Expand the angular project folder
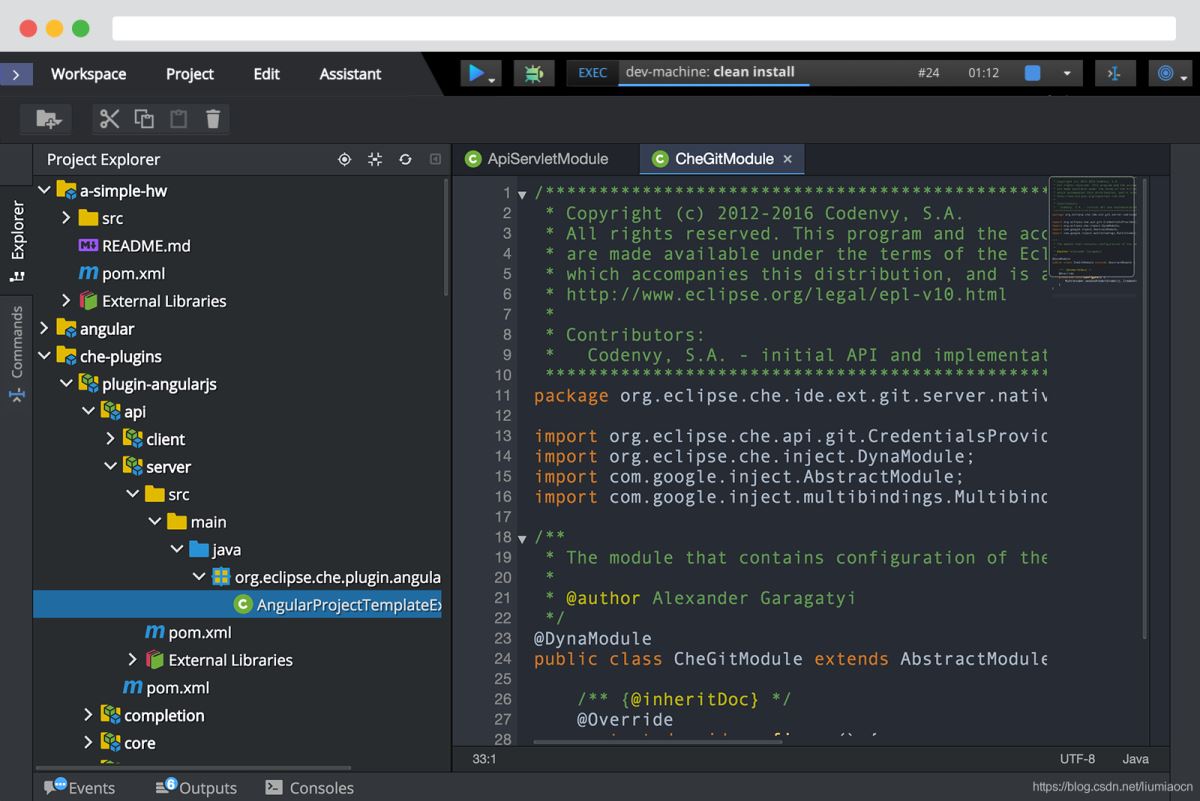This screenshot has width=1200, height=801. (44, 328)
